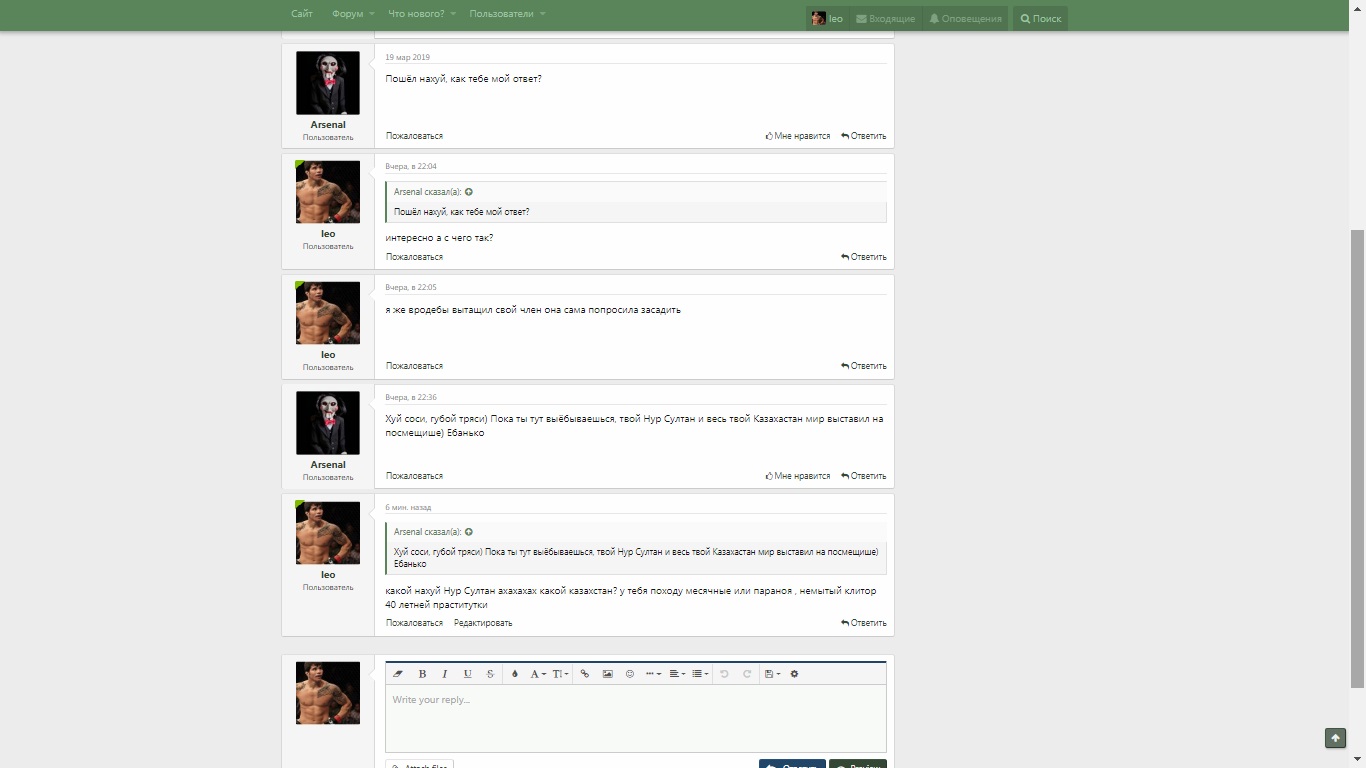This screenshot has width=1366, height=768.
Task: Click timestamp 6 мин. назад
Action: pyautogui.click(x=408, y=507)
